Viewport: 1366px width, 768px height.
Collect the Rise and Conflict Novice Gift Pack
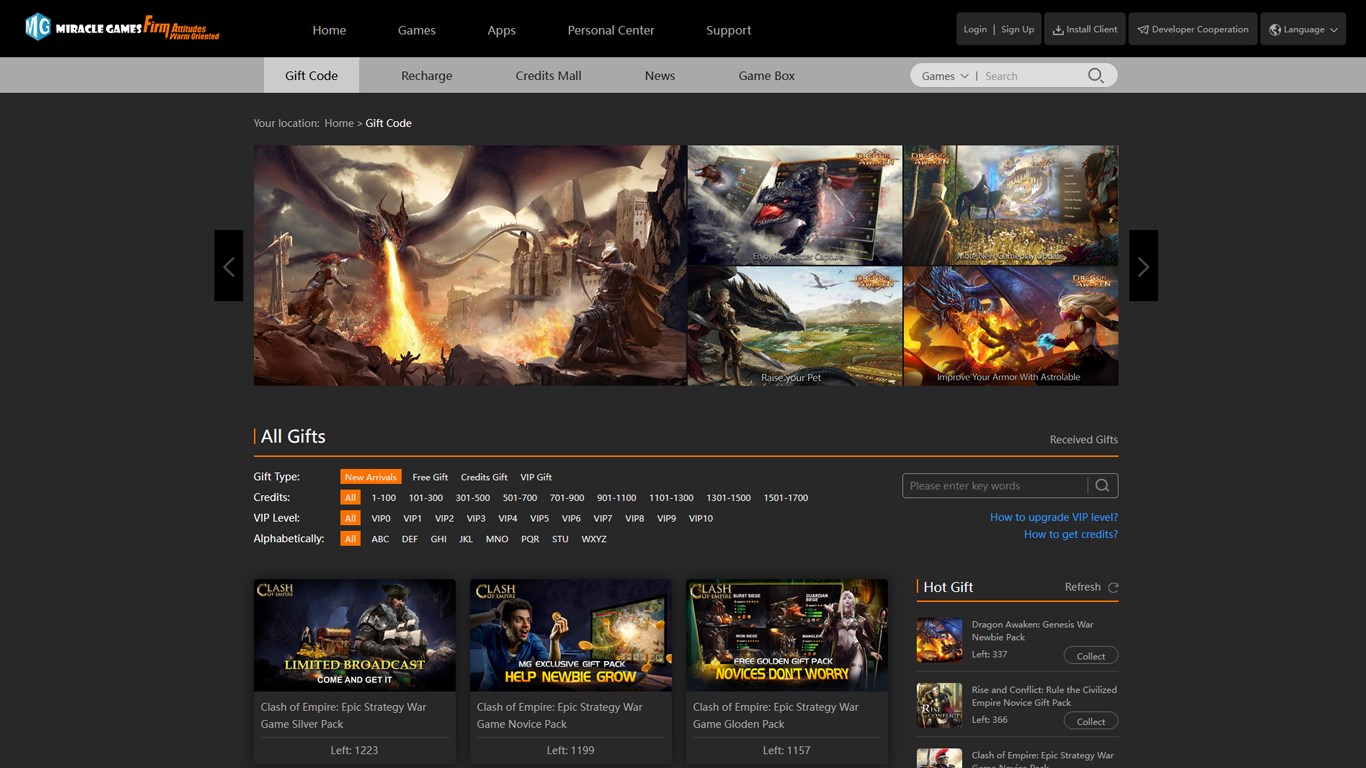pos(1091,721)
